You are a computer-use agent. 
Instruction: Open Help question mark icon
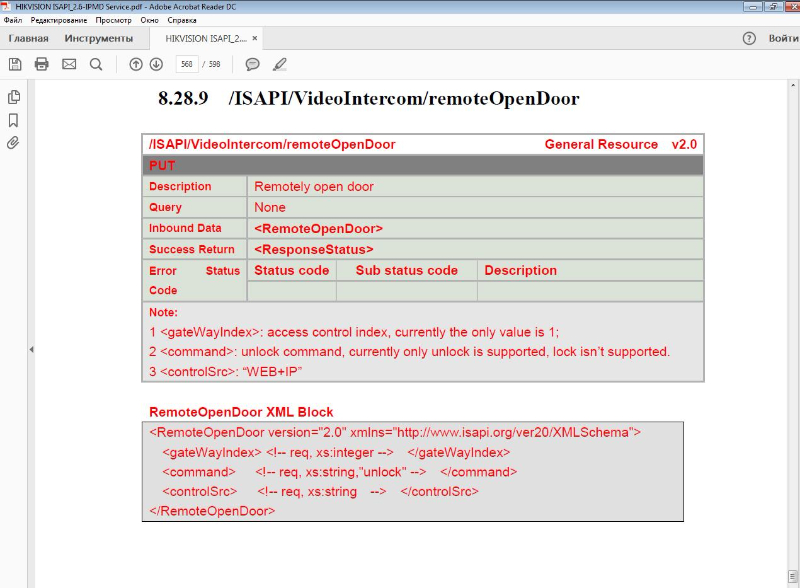pos(749,38)
